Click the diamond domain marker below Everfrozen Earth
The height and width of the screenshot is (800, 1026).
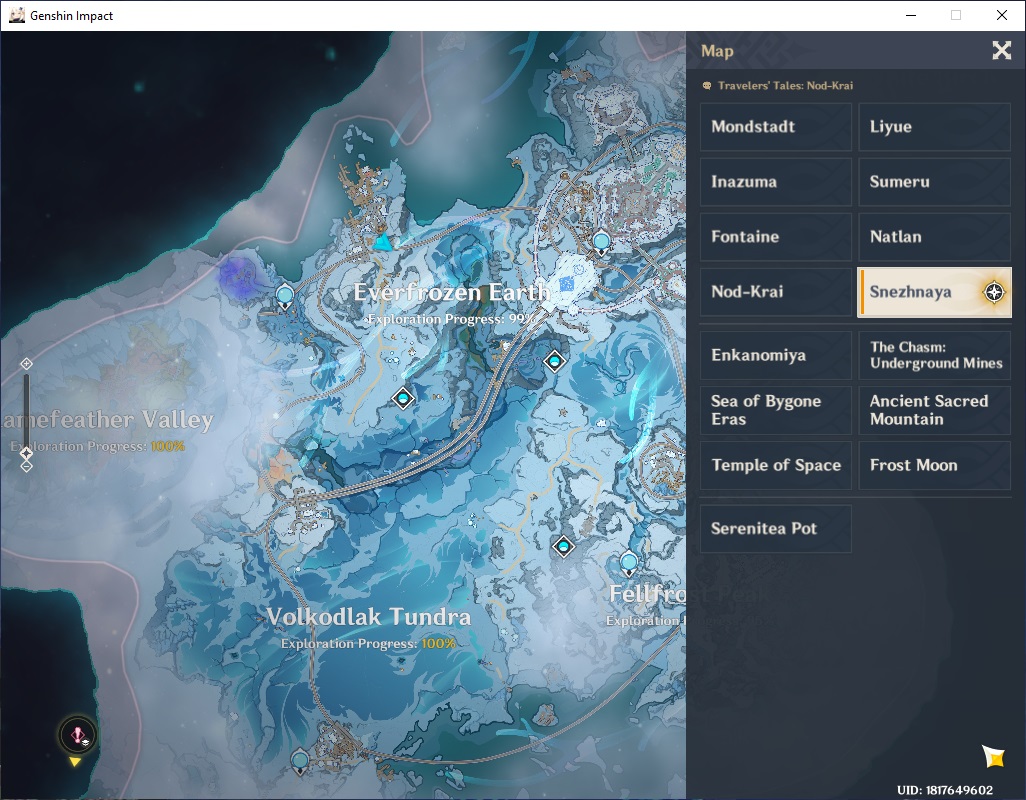coord(403,398)
